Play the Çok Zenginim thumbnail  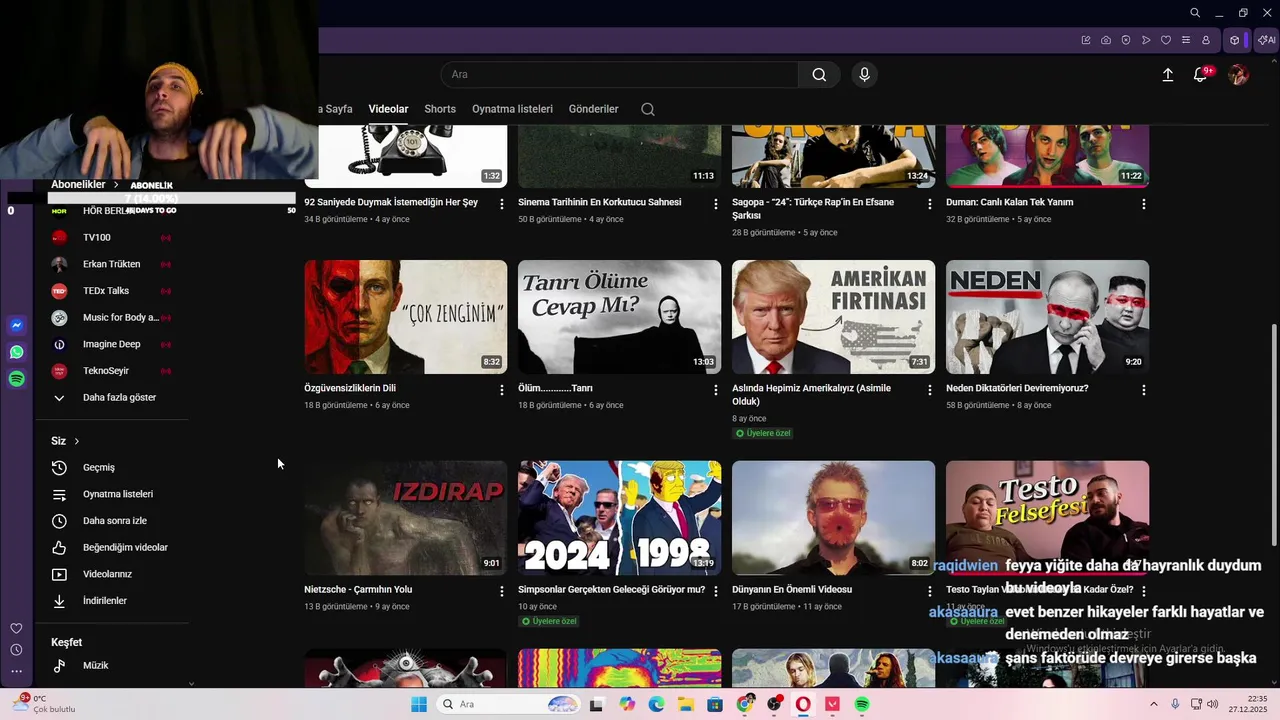point(405,317)
